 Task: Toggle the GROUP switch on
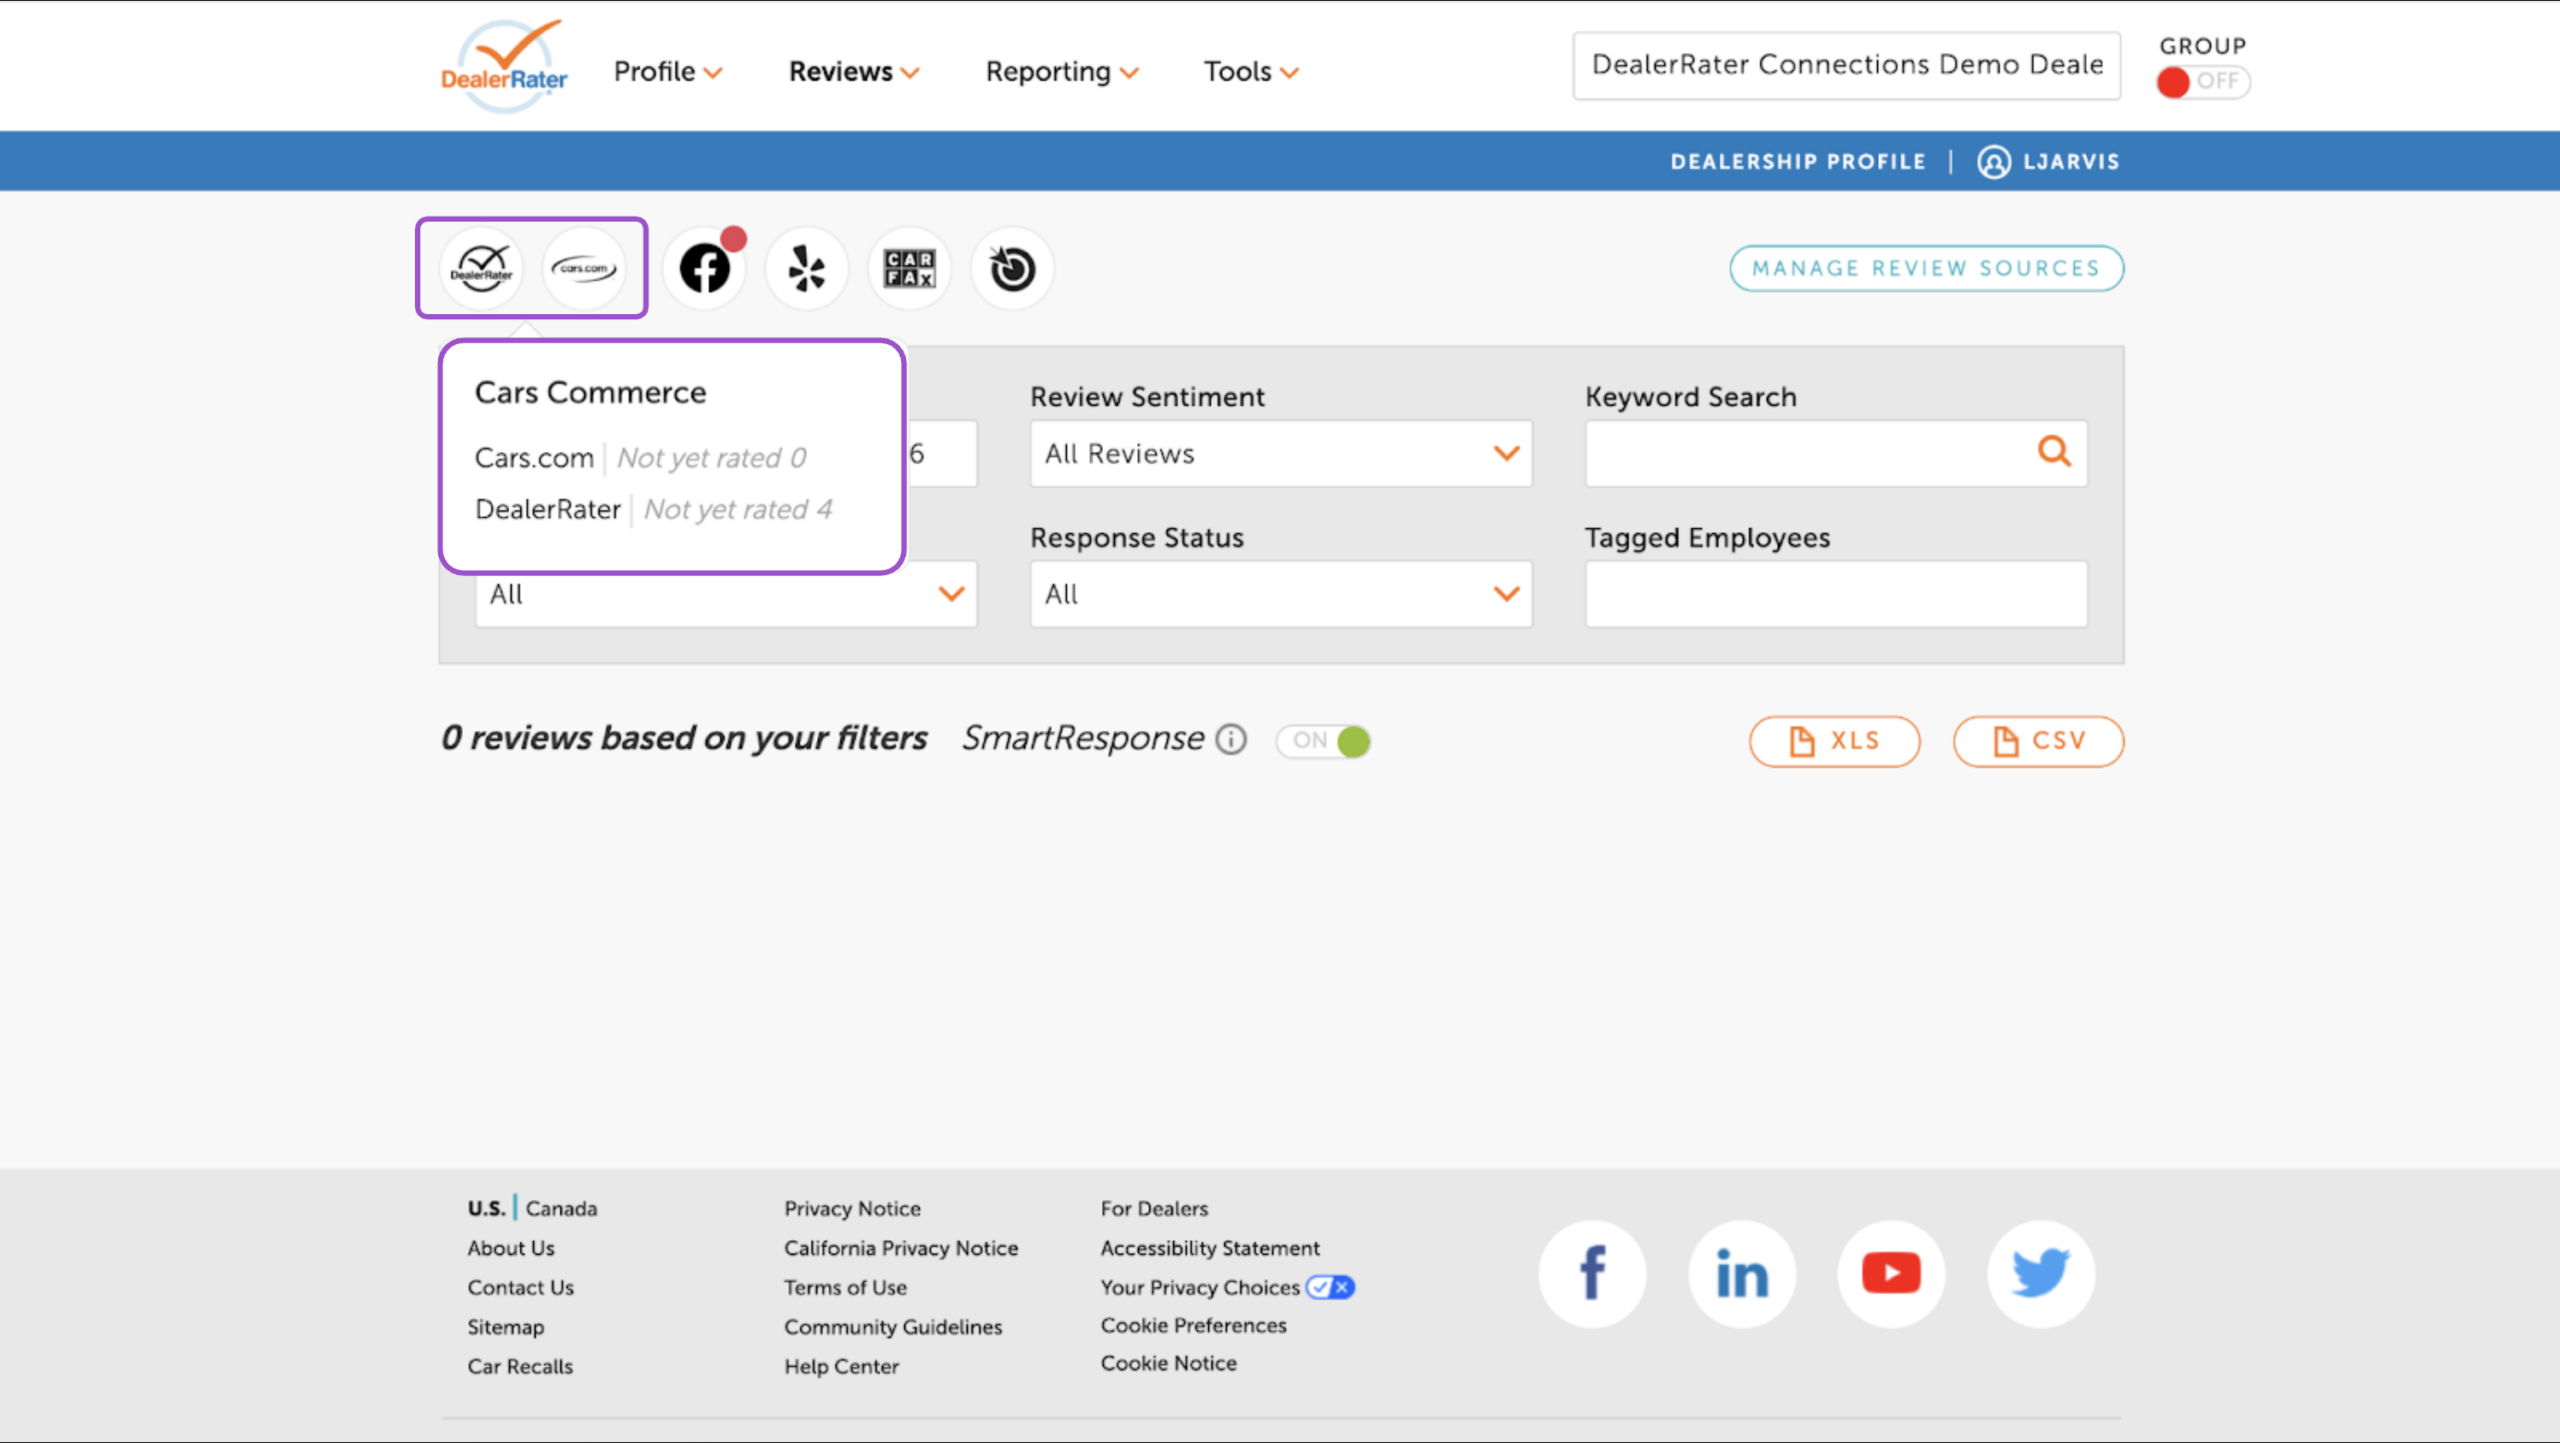point(2202,81)
